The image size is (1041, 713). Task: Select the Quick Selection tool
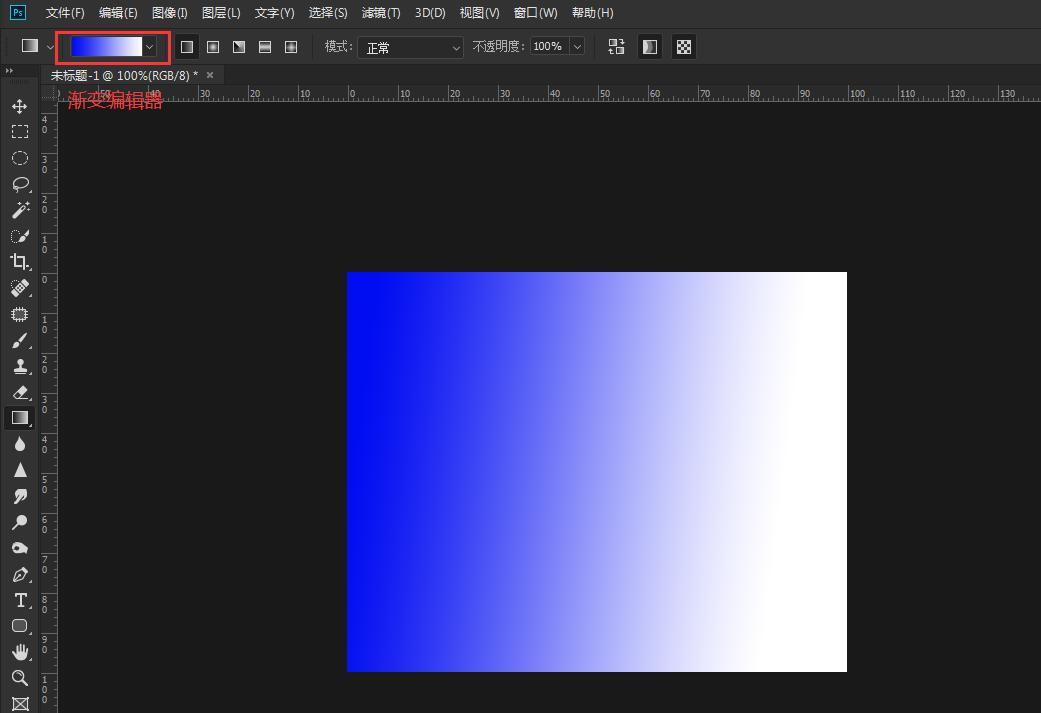point(20,236)
